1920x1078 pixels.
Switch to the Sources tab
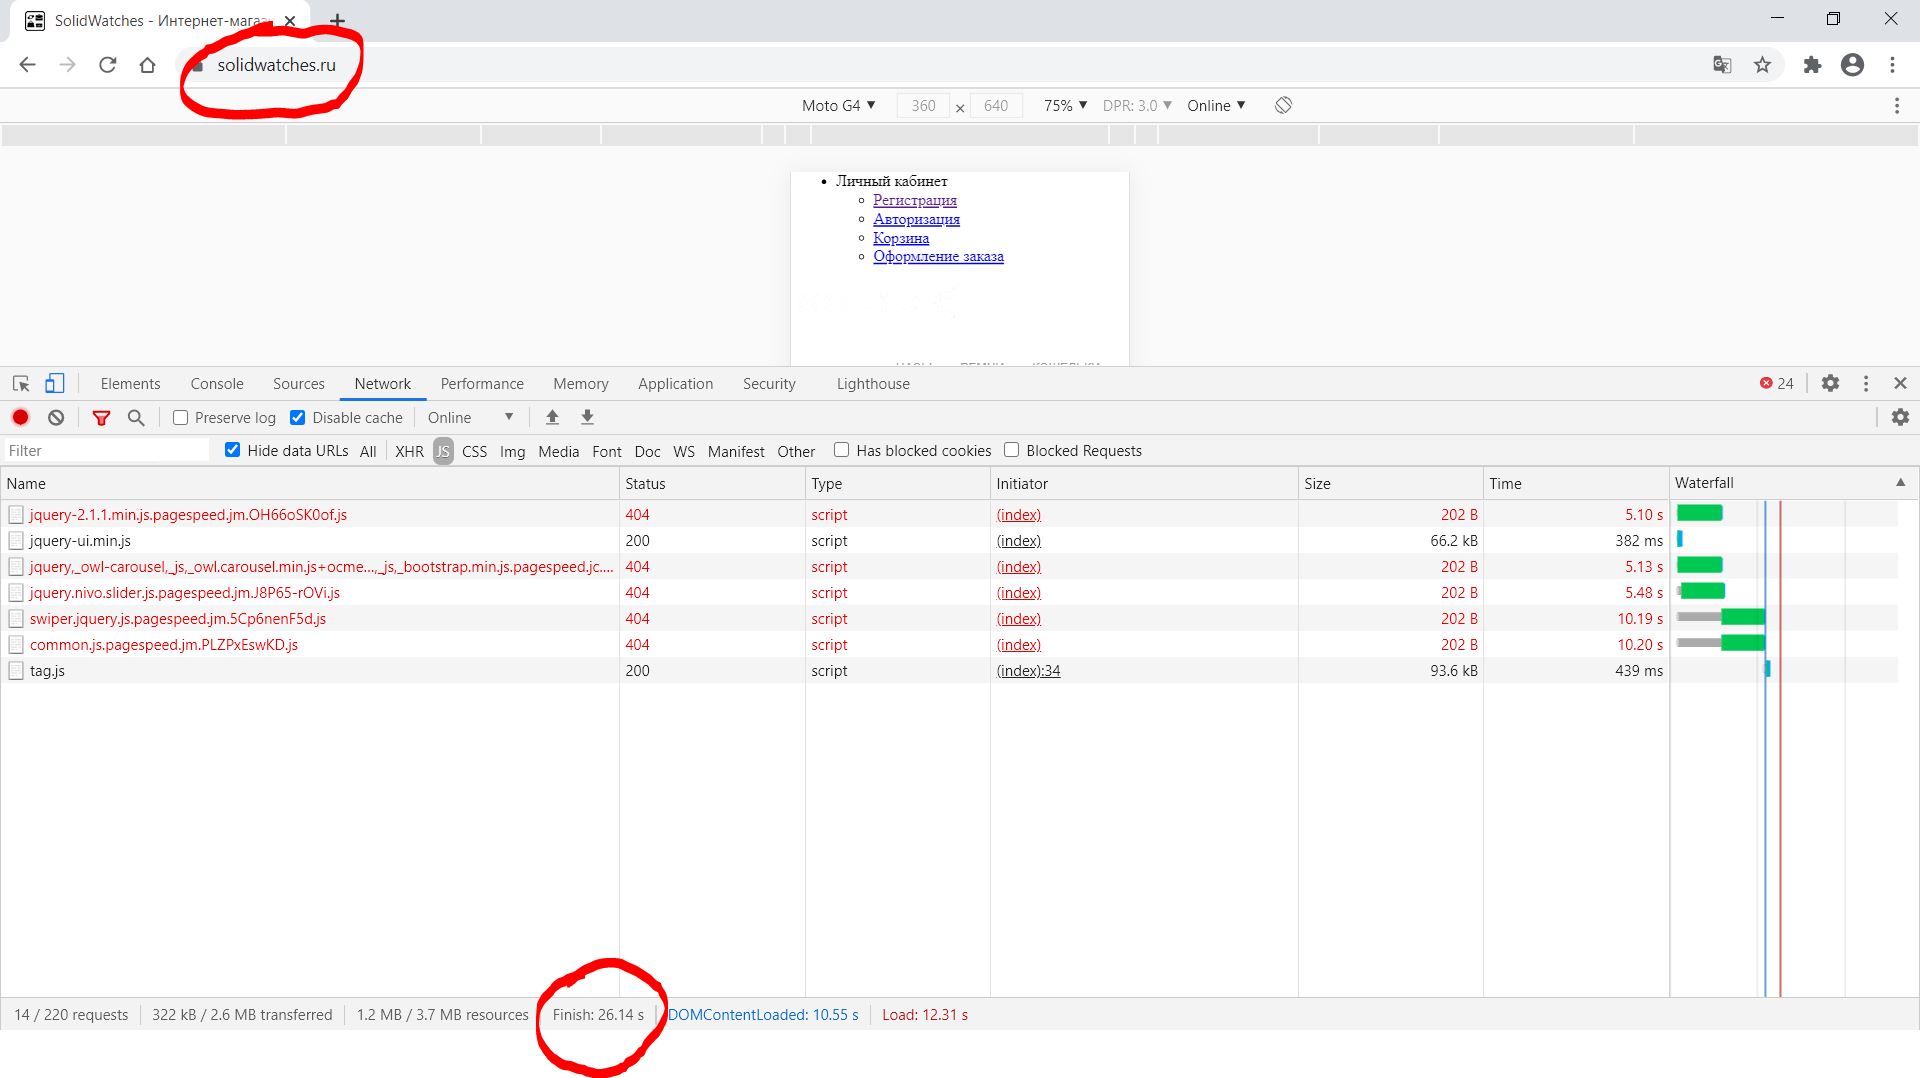(299, 384)
